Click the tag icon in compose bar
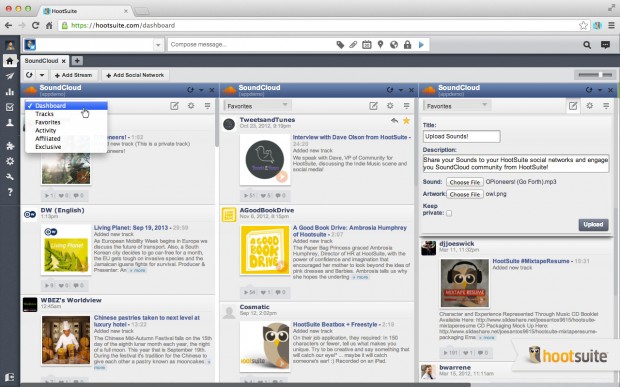Viewport: 620px width, 387px height. [340, 45]
